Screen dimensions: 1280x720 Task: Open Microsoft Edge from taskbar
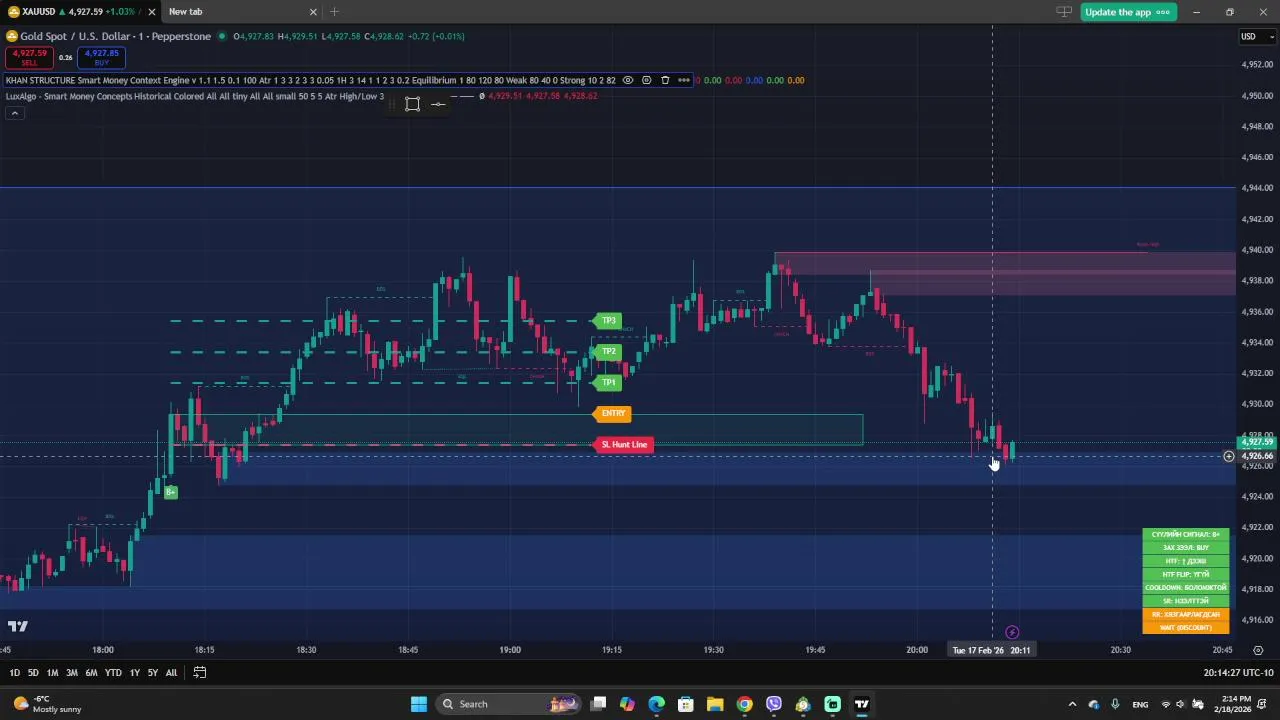coord(656,704)
